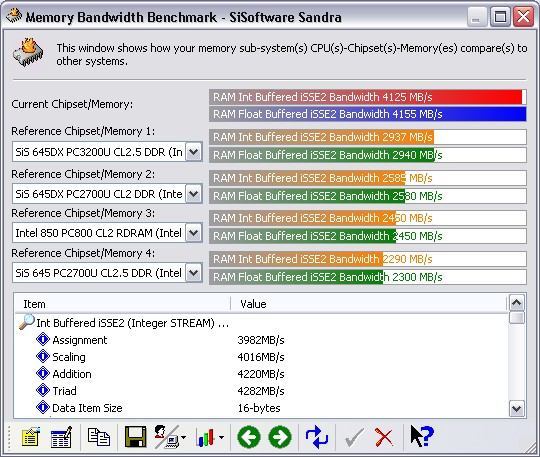Click the list scrollbar down arrow

coord(517,408)
